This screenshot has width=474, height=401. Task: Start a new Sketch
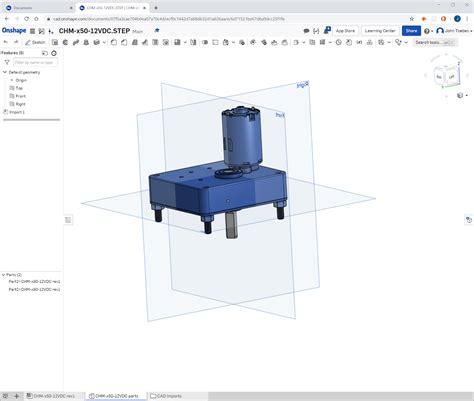(35, 42)
